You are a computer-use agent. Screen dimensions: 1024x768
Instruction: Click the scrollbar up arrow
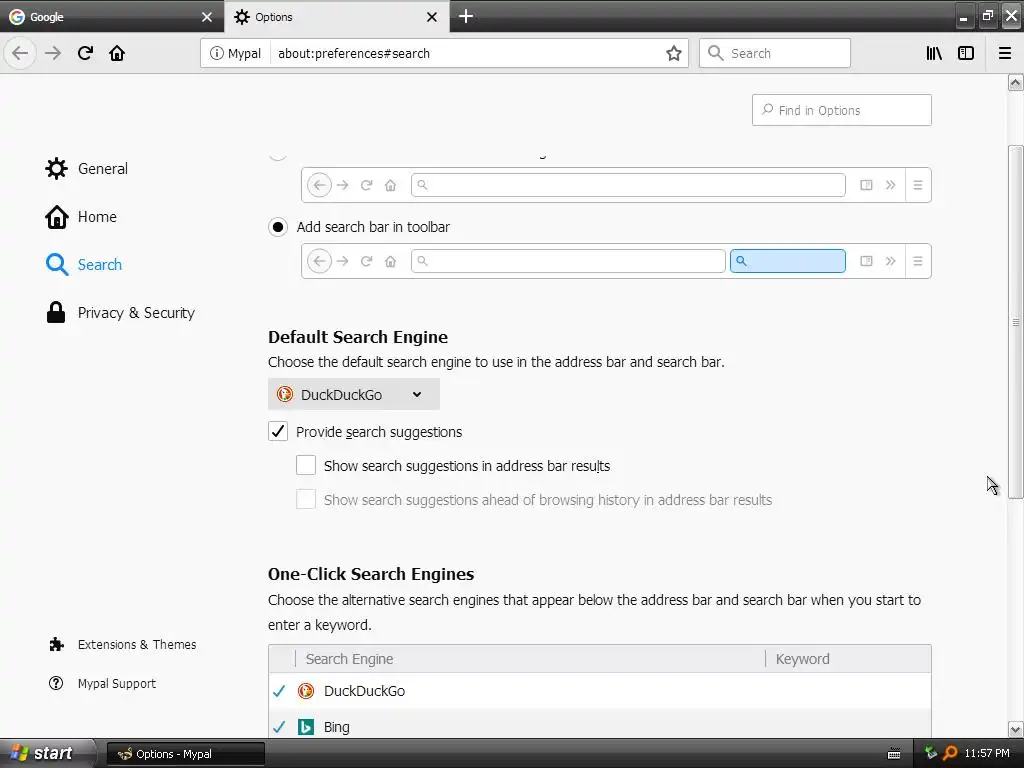click(1015, 82)
